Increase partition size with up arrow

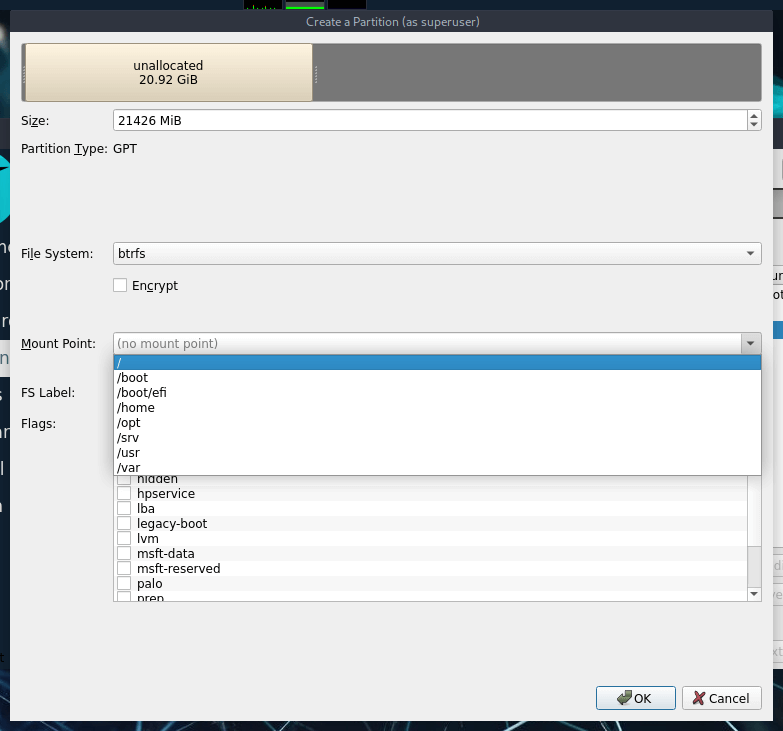[753, 115]
